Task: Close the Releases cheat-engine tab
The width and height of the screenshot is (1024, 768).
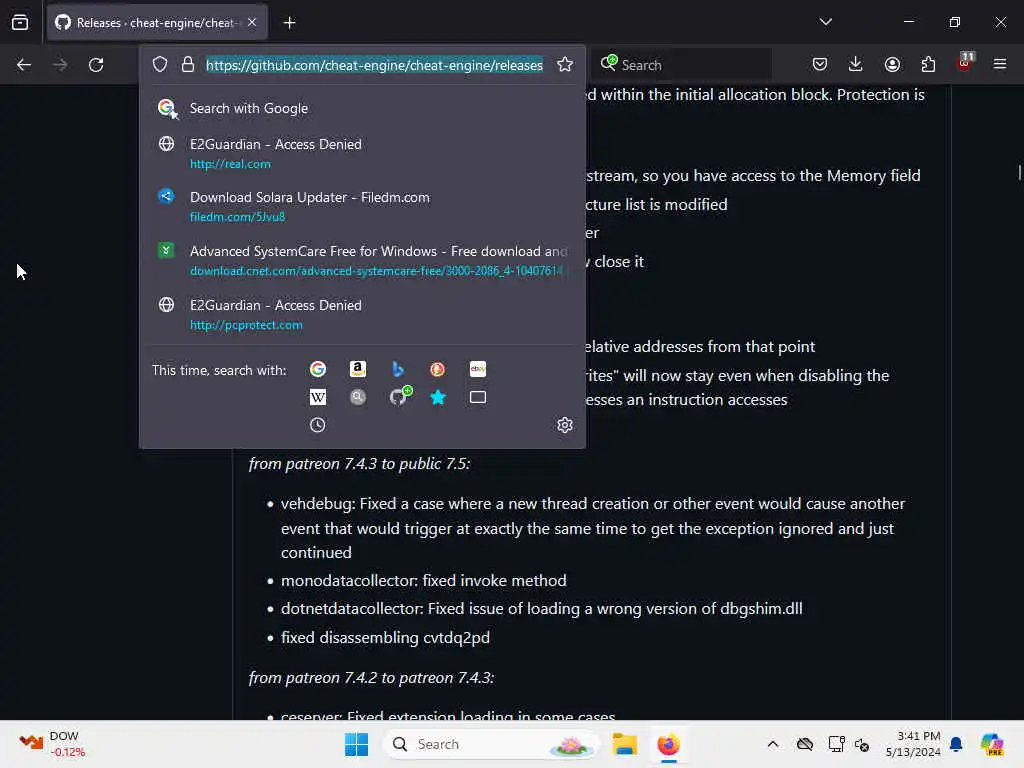Action: [252, 23]
